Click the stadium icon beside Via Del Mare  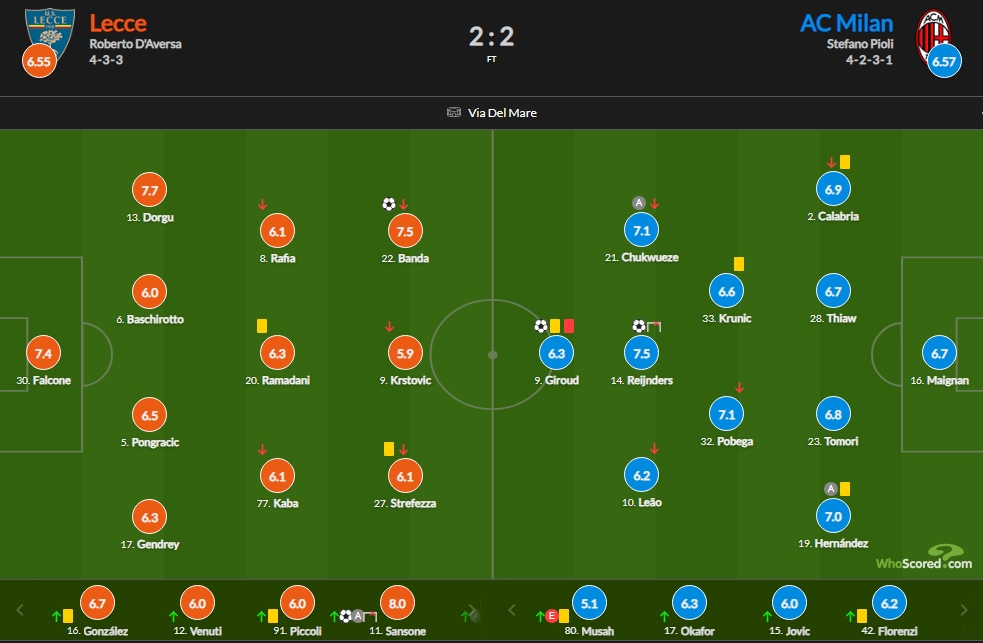click(x=453, y=113)
